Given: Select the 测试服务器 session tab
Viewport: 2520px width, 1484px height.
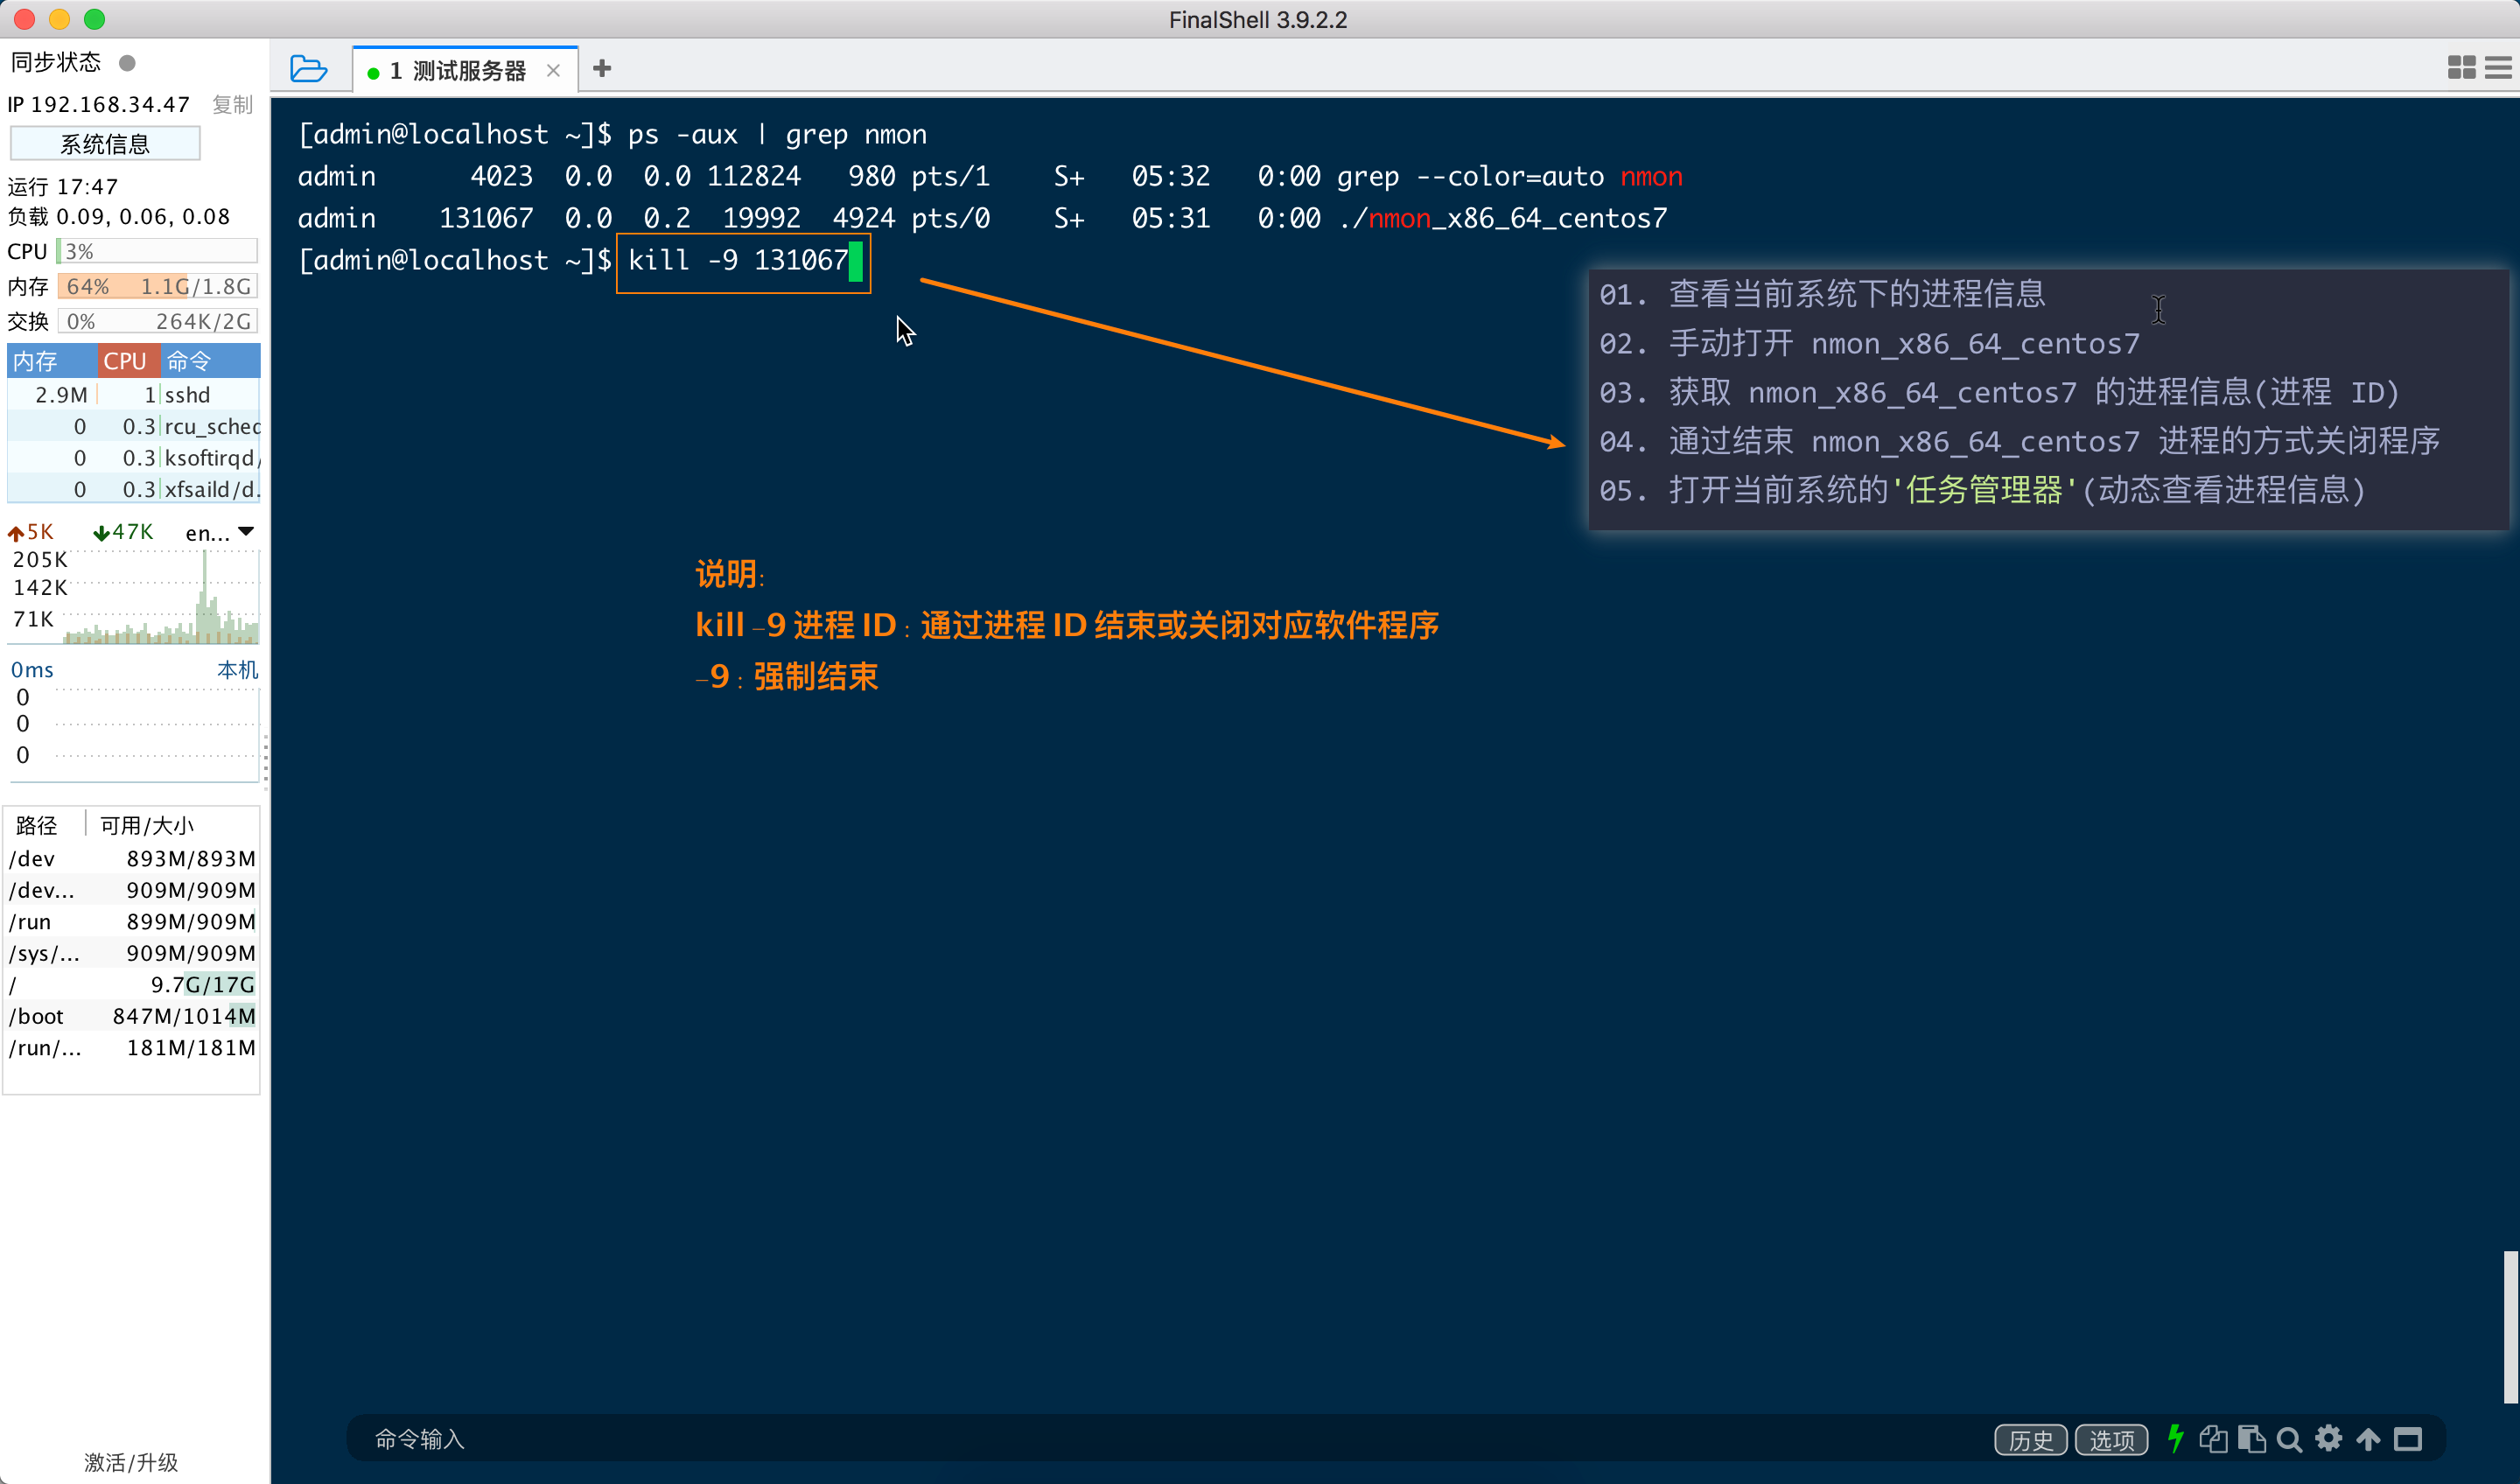Looking at the screenshot, I should coord(468,70).
